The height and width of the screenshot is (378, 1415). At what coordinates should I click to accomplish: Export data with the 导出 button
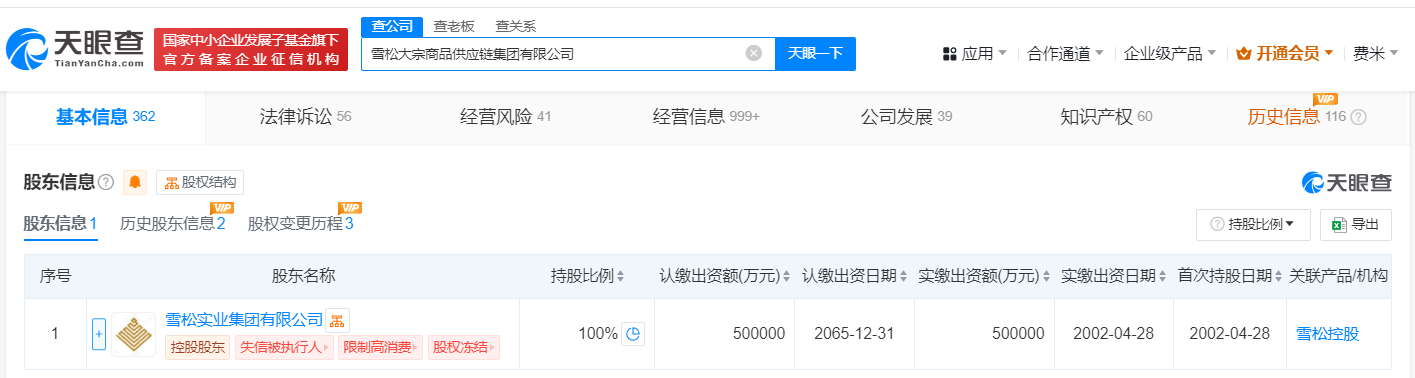tap(1355, 224)
